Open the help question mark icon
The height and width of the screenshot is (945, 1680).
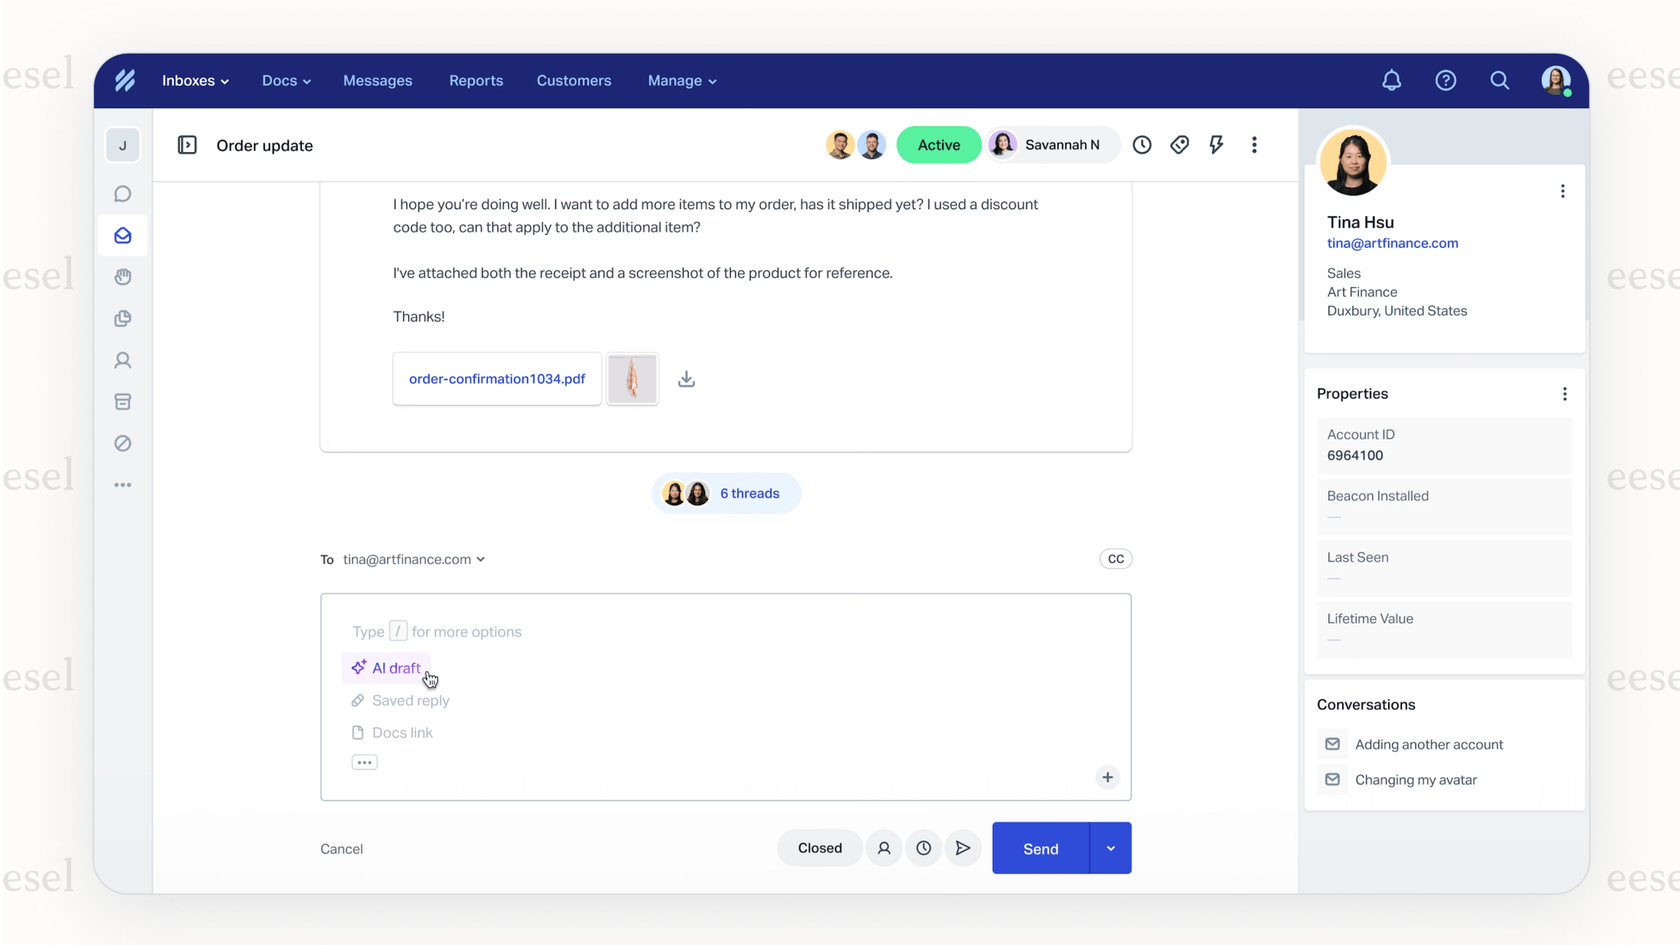tap(1445, 80)
